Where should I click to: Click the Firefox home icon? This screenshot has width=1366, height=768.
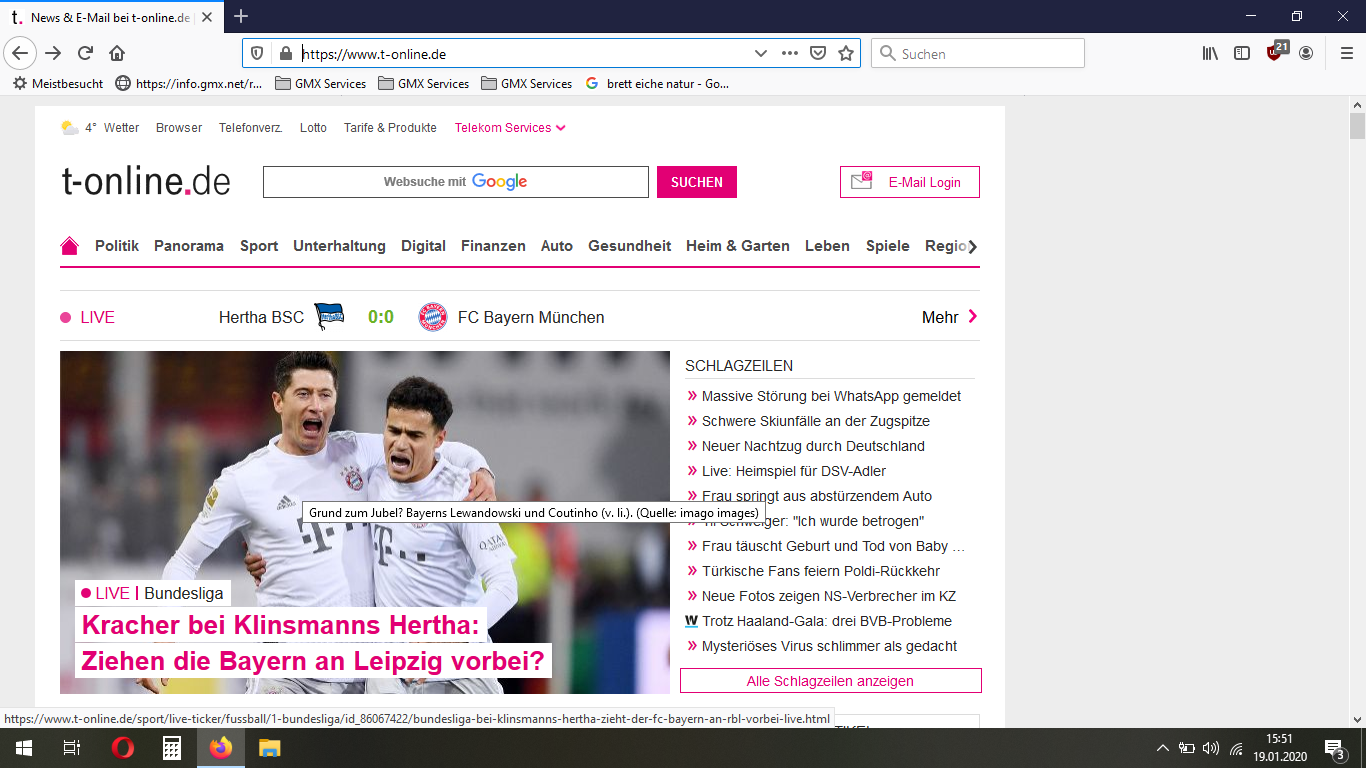pyautogui.click(x=117, y=54)
